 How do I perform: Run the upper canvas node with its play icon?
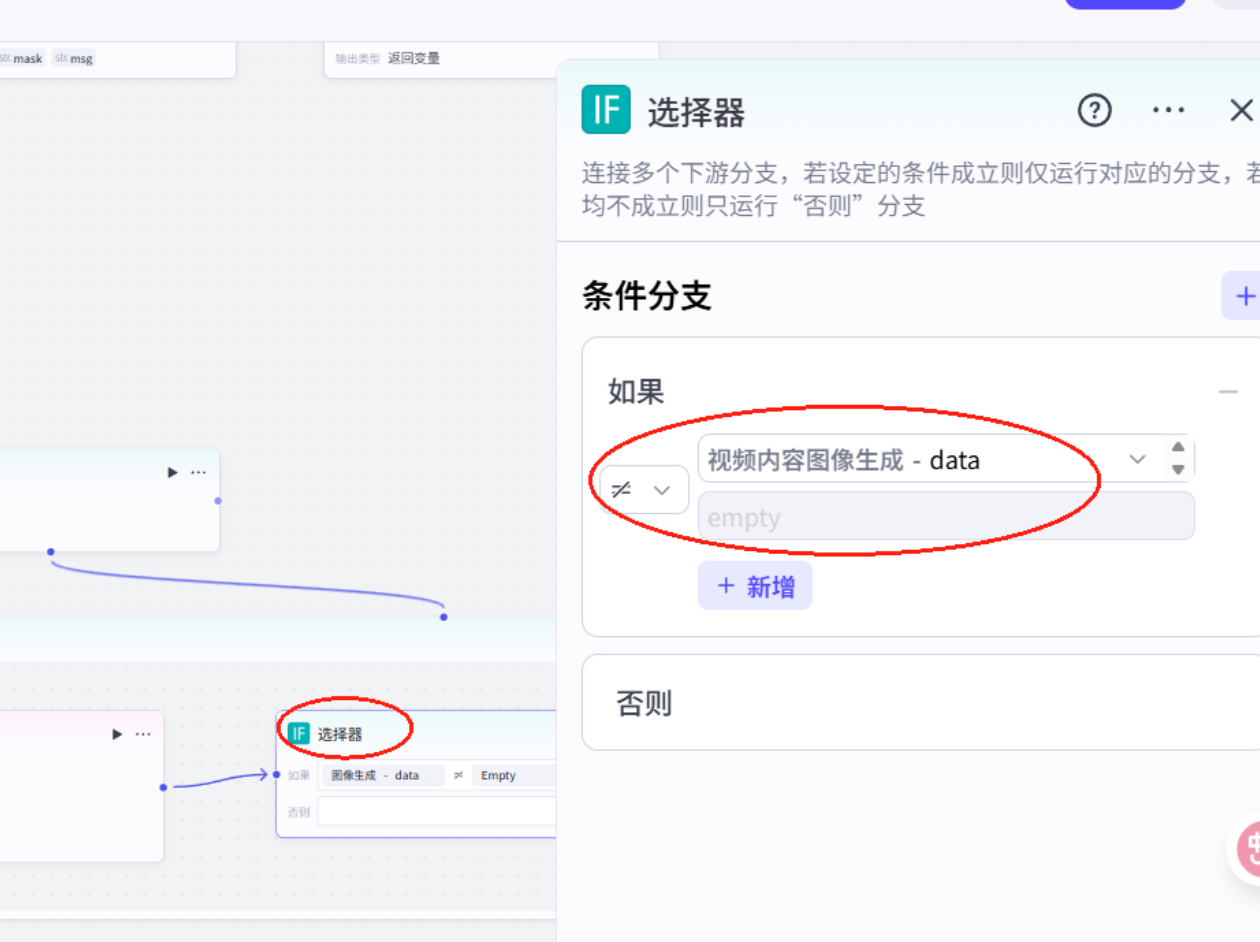[x=171, y=472]
